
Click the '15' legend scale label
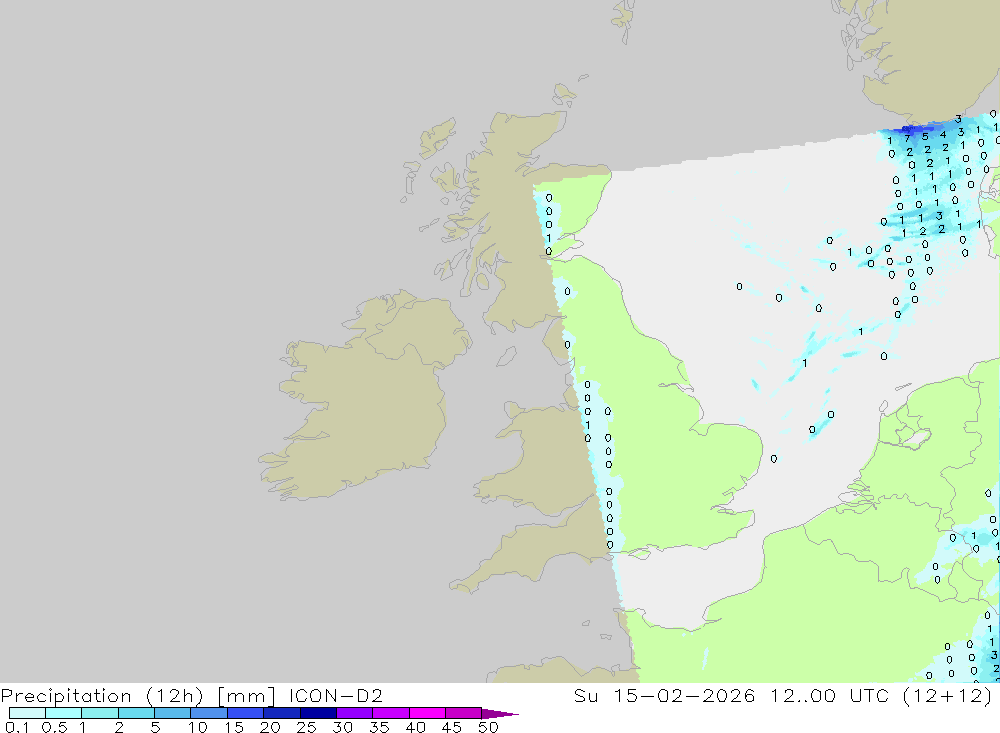234,727
